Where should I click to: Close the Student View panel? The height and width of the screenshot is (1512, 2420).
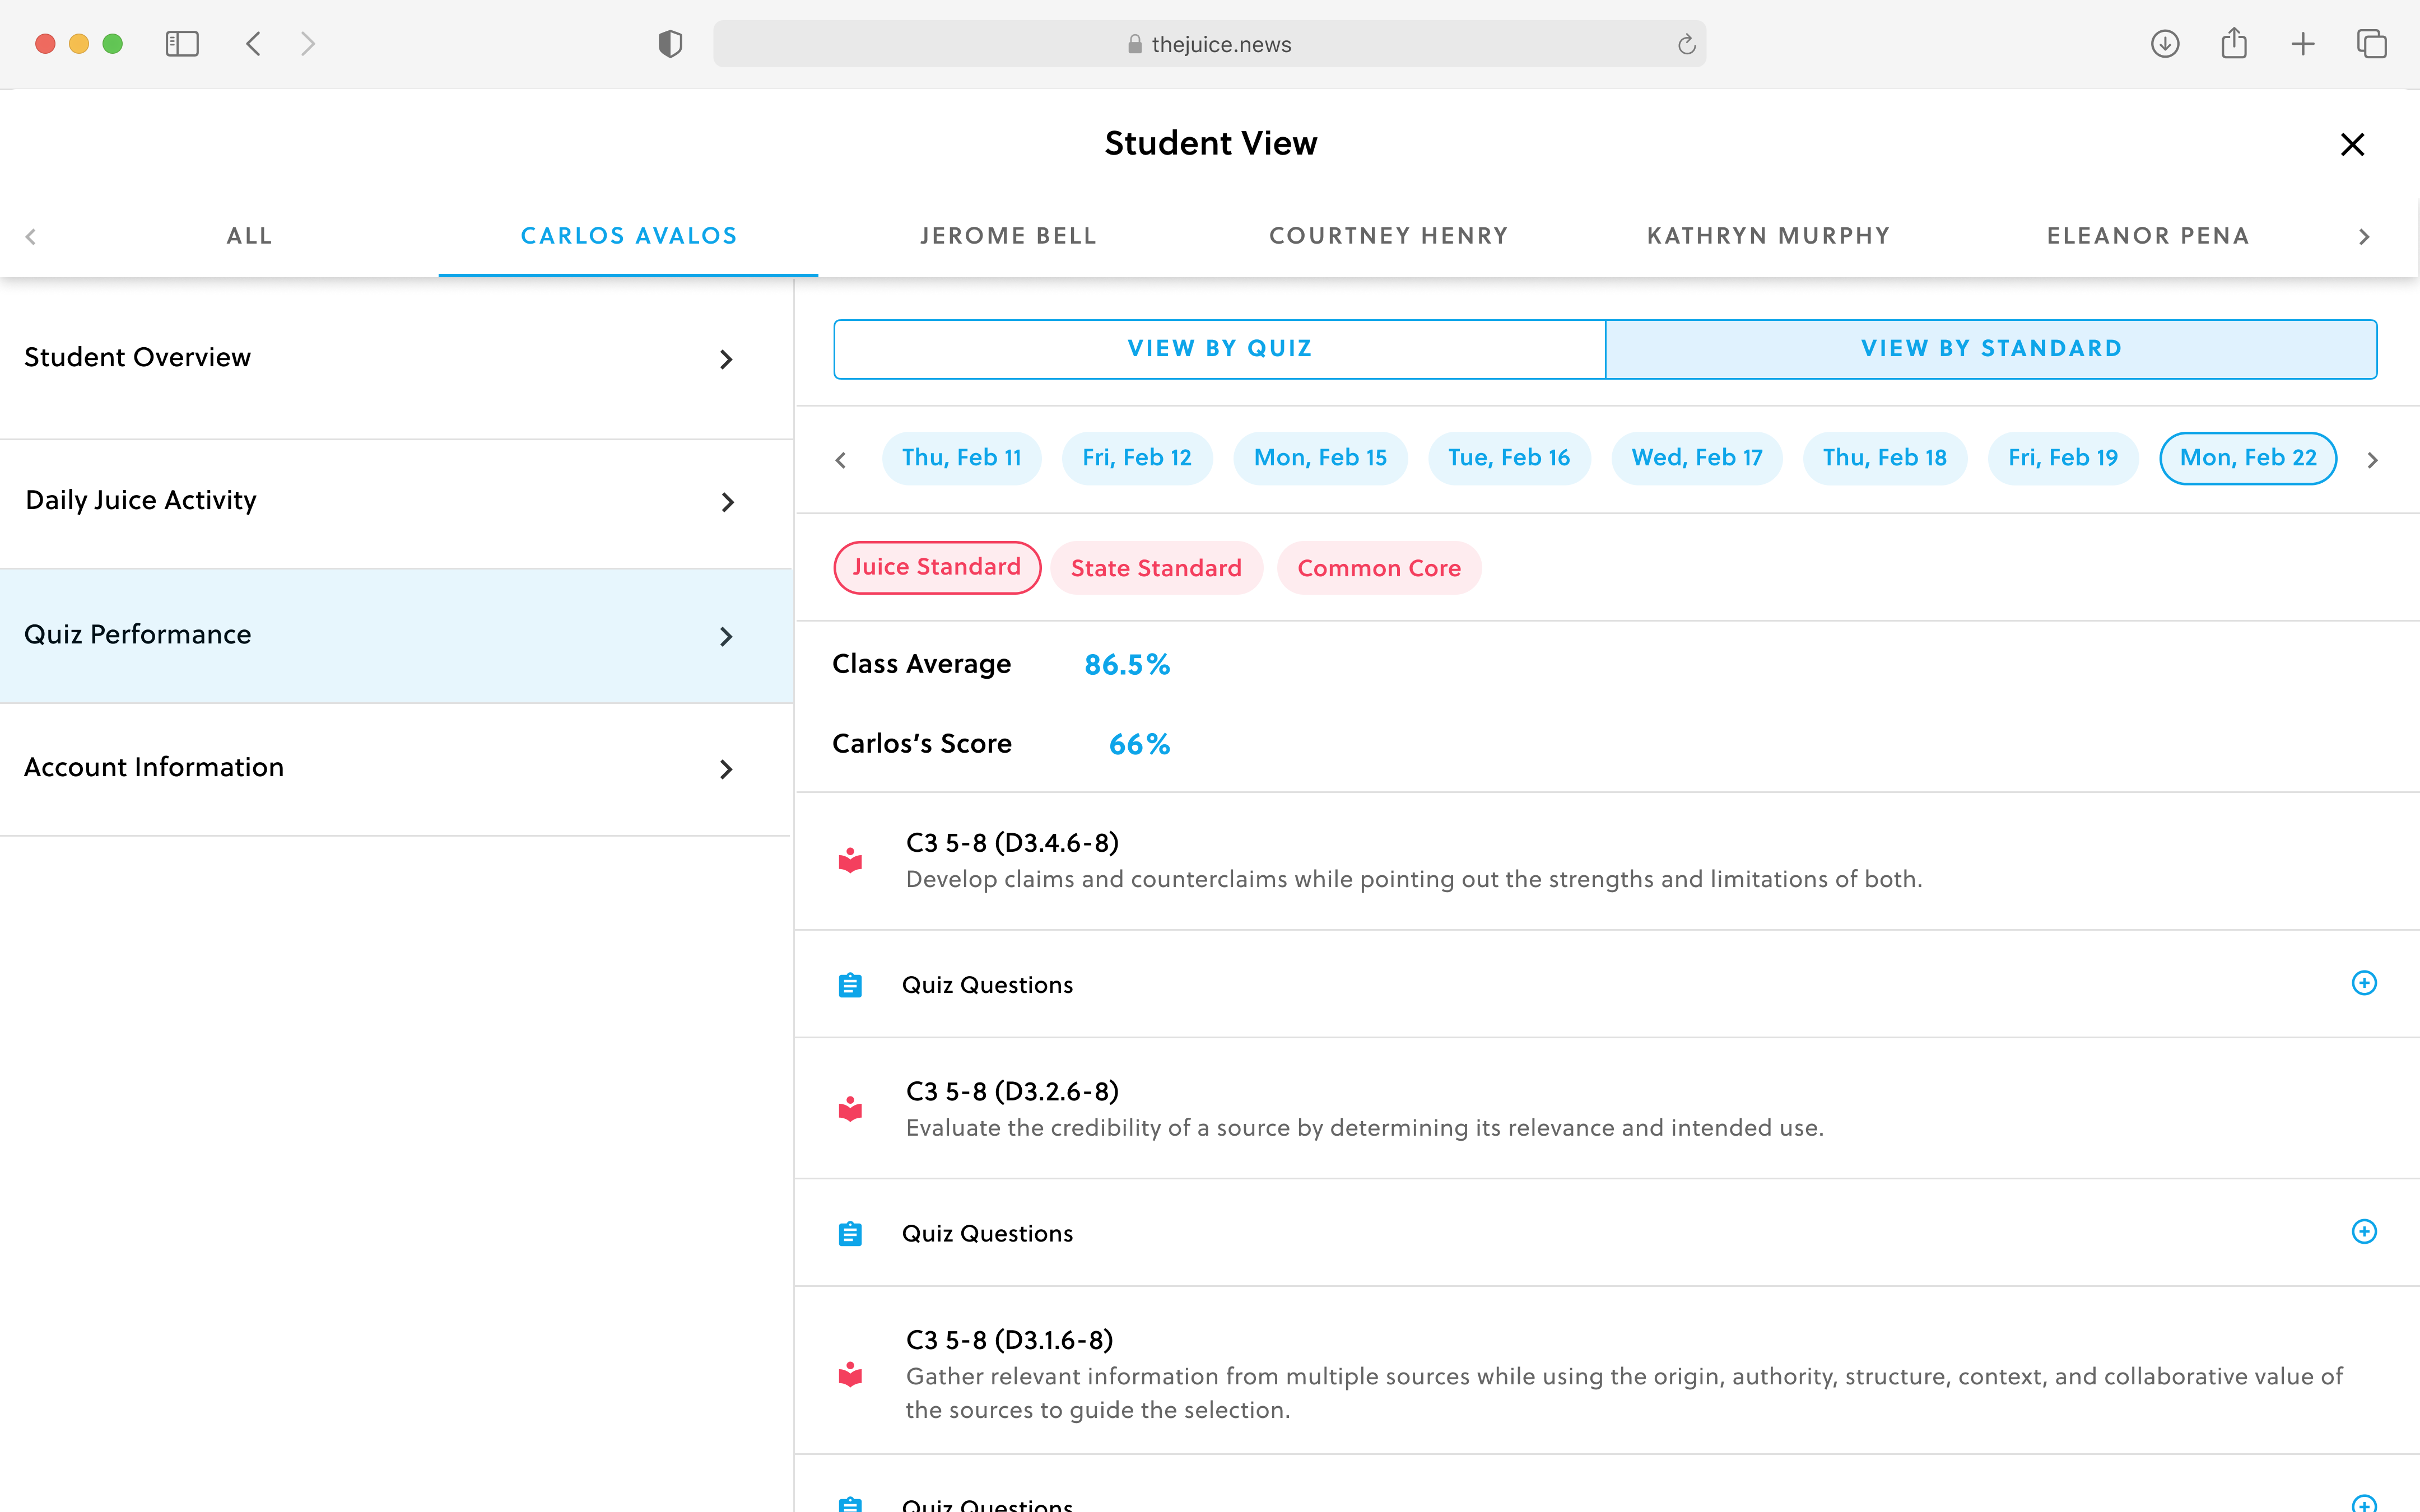coord(2352,145)
